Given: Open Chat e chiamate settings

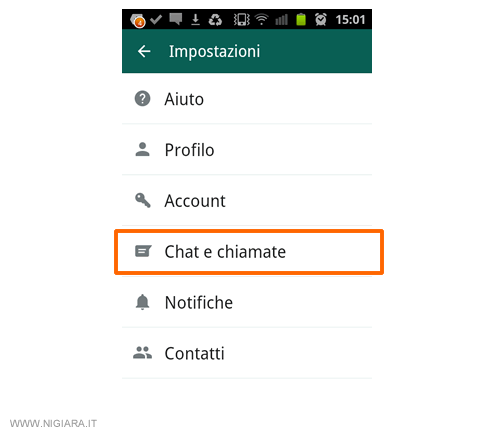Looking at the screenshot, I should pos(247,252).
